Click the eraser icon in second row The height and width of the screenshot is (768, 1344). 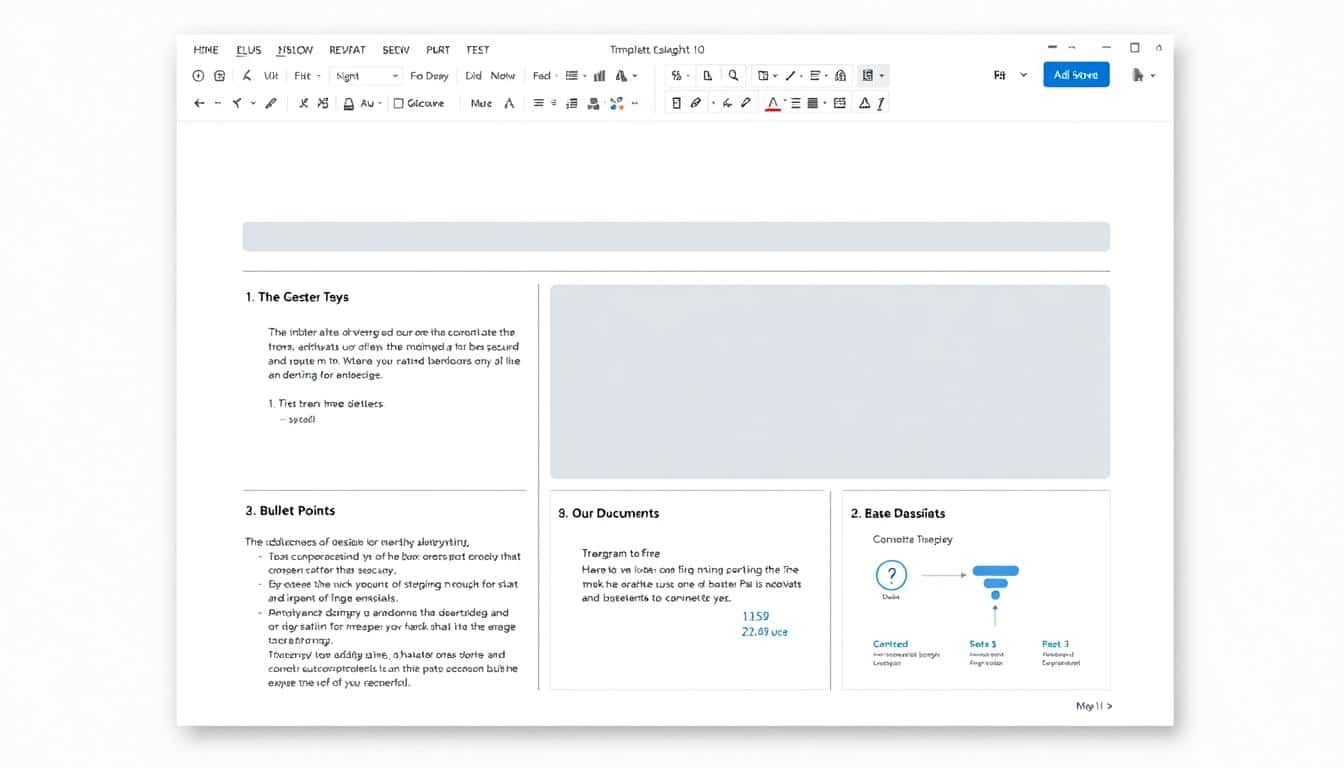(x=696, y=103)
